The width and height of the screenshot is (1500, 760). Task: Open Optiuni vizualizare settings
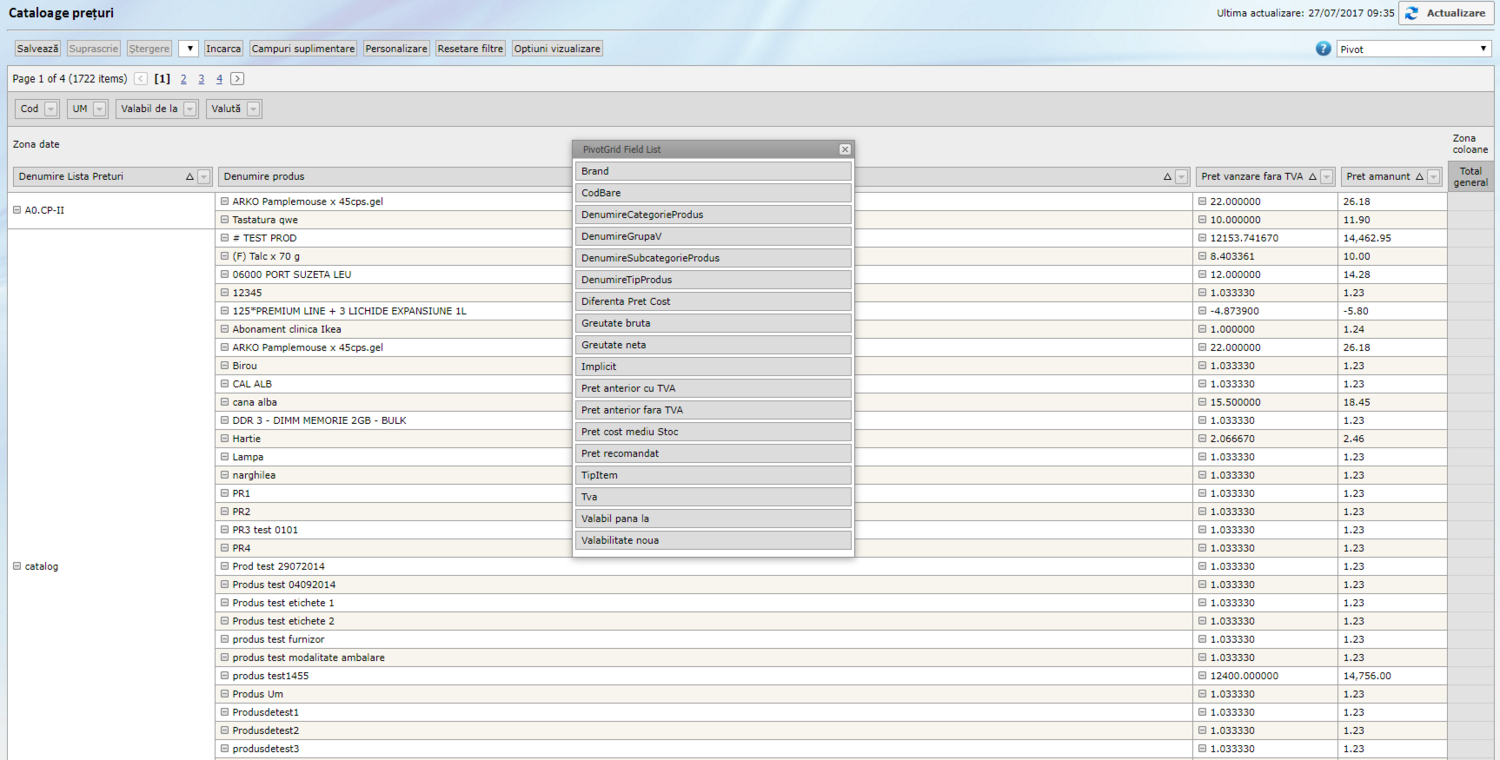tap(557, 49)
